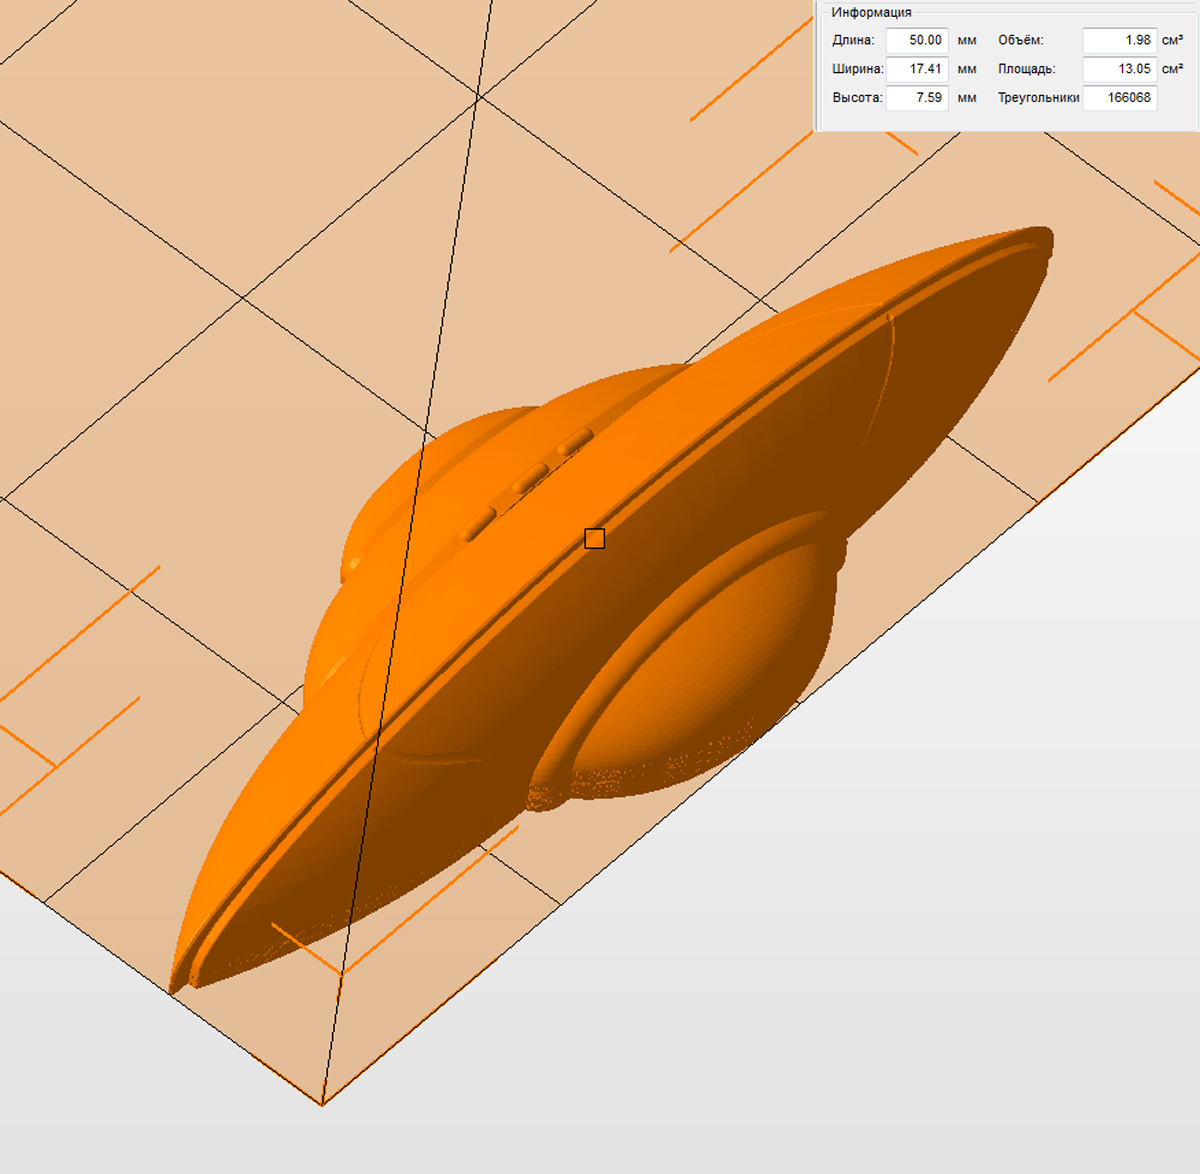Click the middle window slot on the upper dome
The image size is (1200, 1174).
tap(530, 478)
